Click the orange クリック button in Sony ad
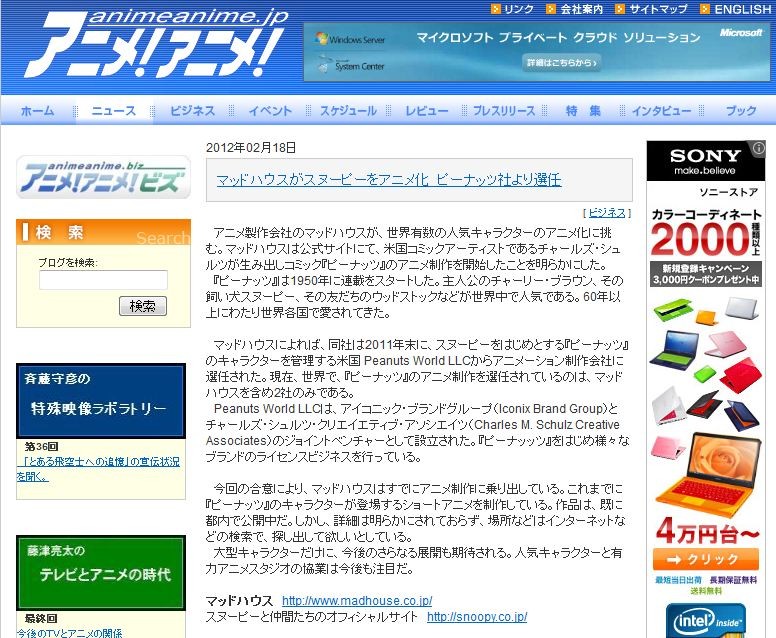The image size is (776, 638). 706,559
